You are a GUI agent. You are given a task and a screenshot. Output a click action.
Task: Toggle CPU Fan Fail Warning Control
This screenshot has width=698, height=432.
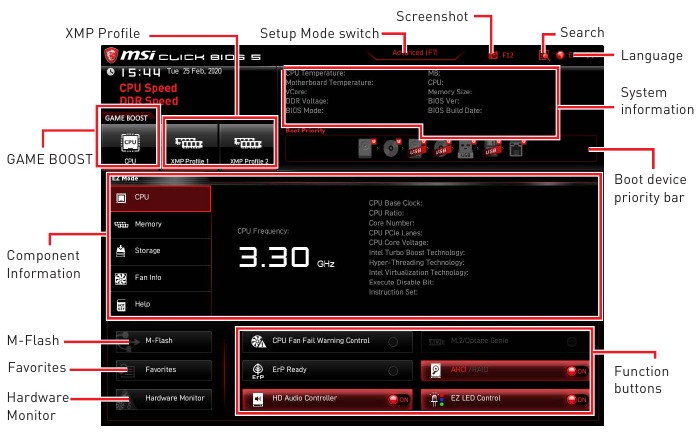click(327, 341)
